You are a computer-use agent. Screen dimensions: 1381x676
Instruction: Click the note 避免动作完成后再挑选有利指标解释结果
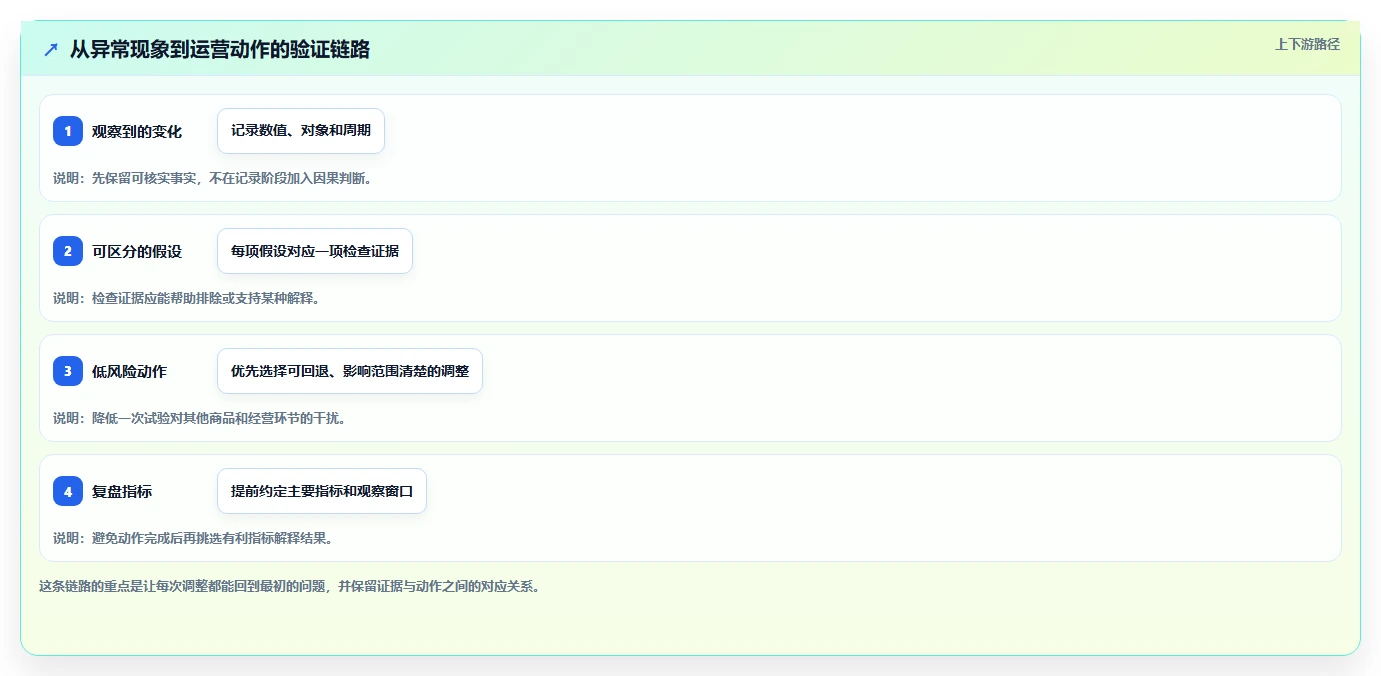click(193, 538)
